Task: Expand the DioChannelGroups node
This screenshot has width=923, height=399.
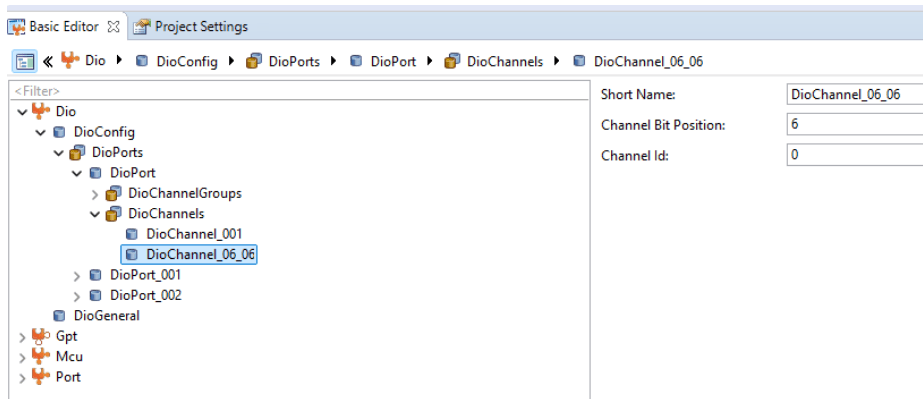Action: tap(95, 194)
